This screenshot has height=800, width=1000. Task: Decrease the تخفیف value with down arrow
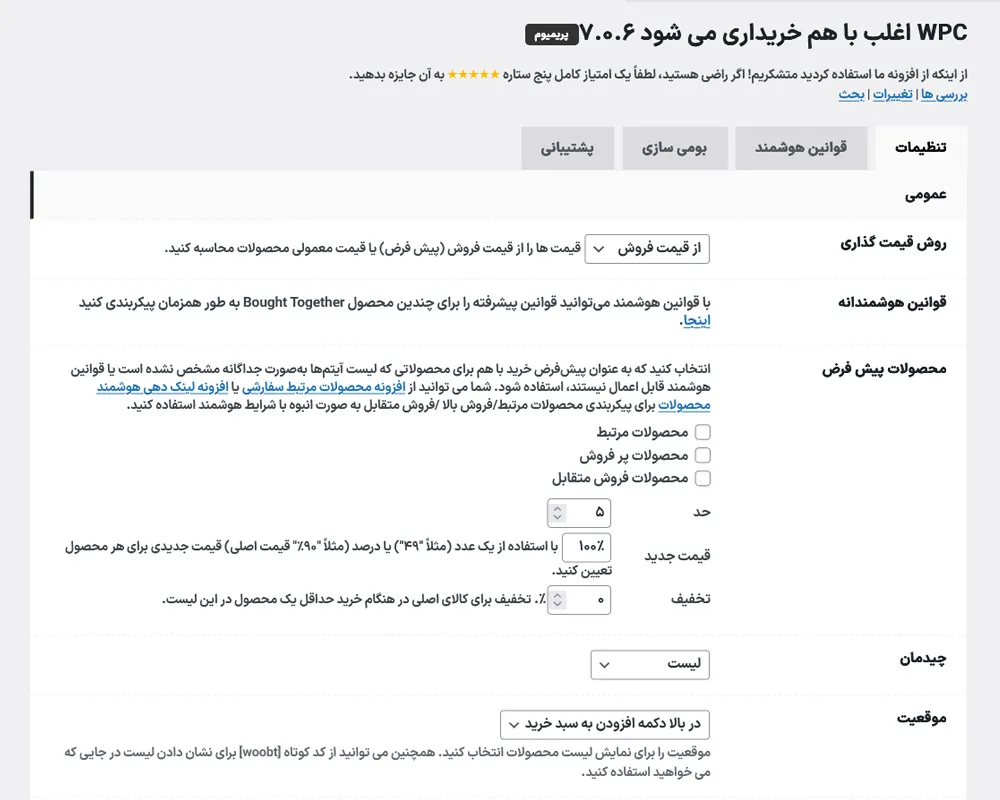click(x=558, y=604)
